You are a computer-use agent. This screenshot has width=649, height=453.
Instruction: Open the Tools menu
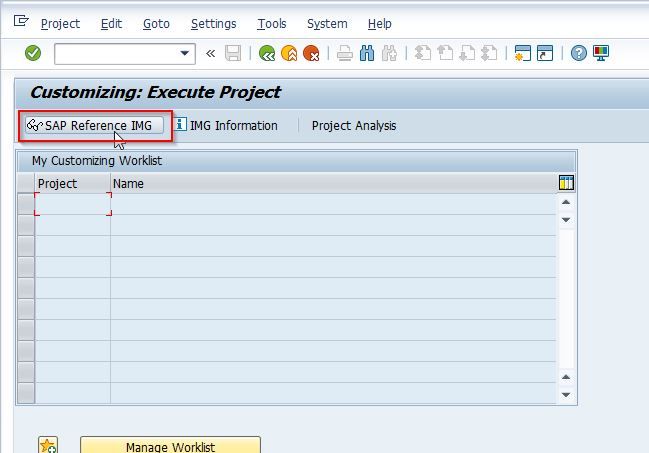click(x=272, y=24)
